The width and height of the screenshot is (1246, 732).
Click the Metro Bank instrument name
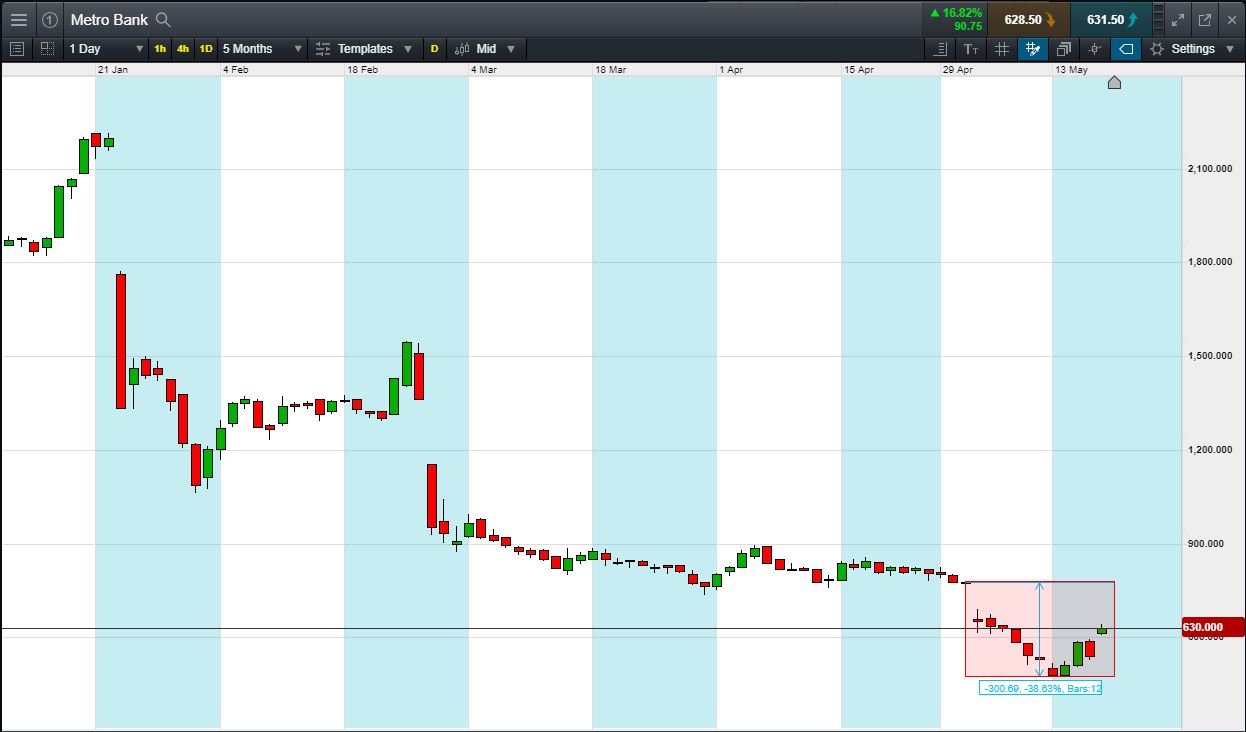click(x=109, y=20)
